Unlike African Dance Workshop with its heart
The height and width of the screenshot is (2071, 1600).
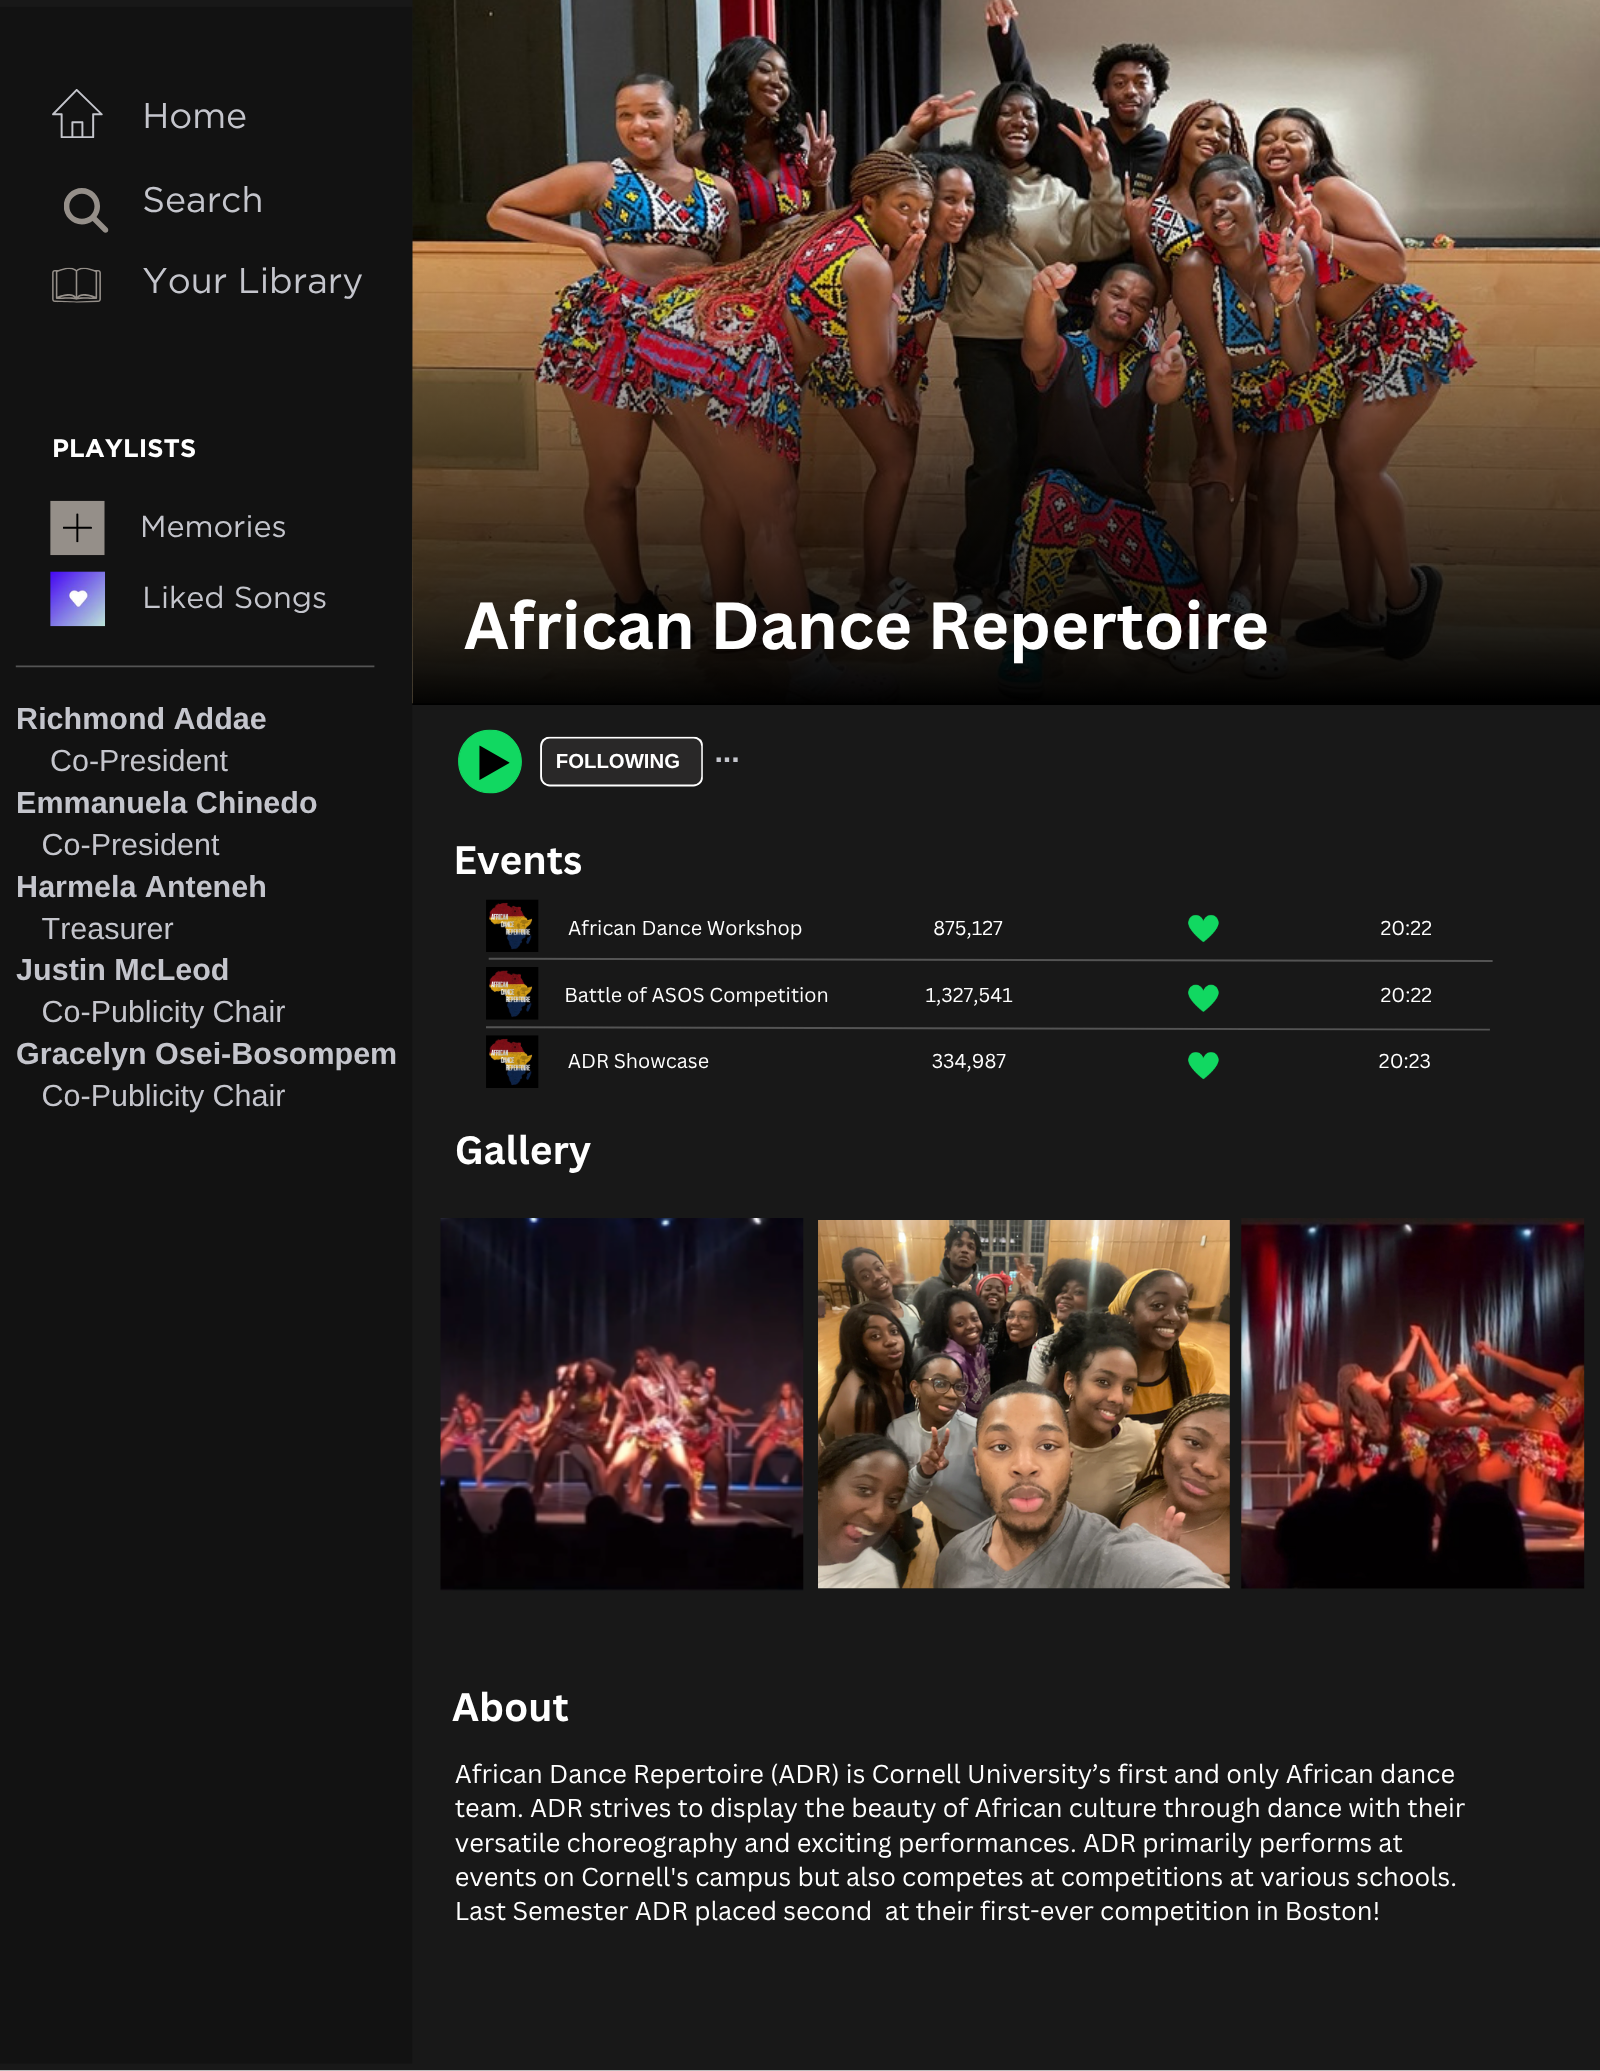click(x=1203, y=929)
